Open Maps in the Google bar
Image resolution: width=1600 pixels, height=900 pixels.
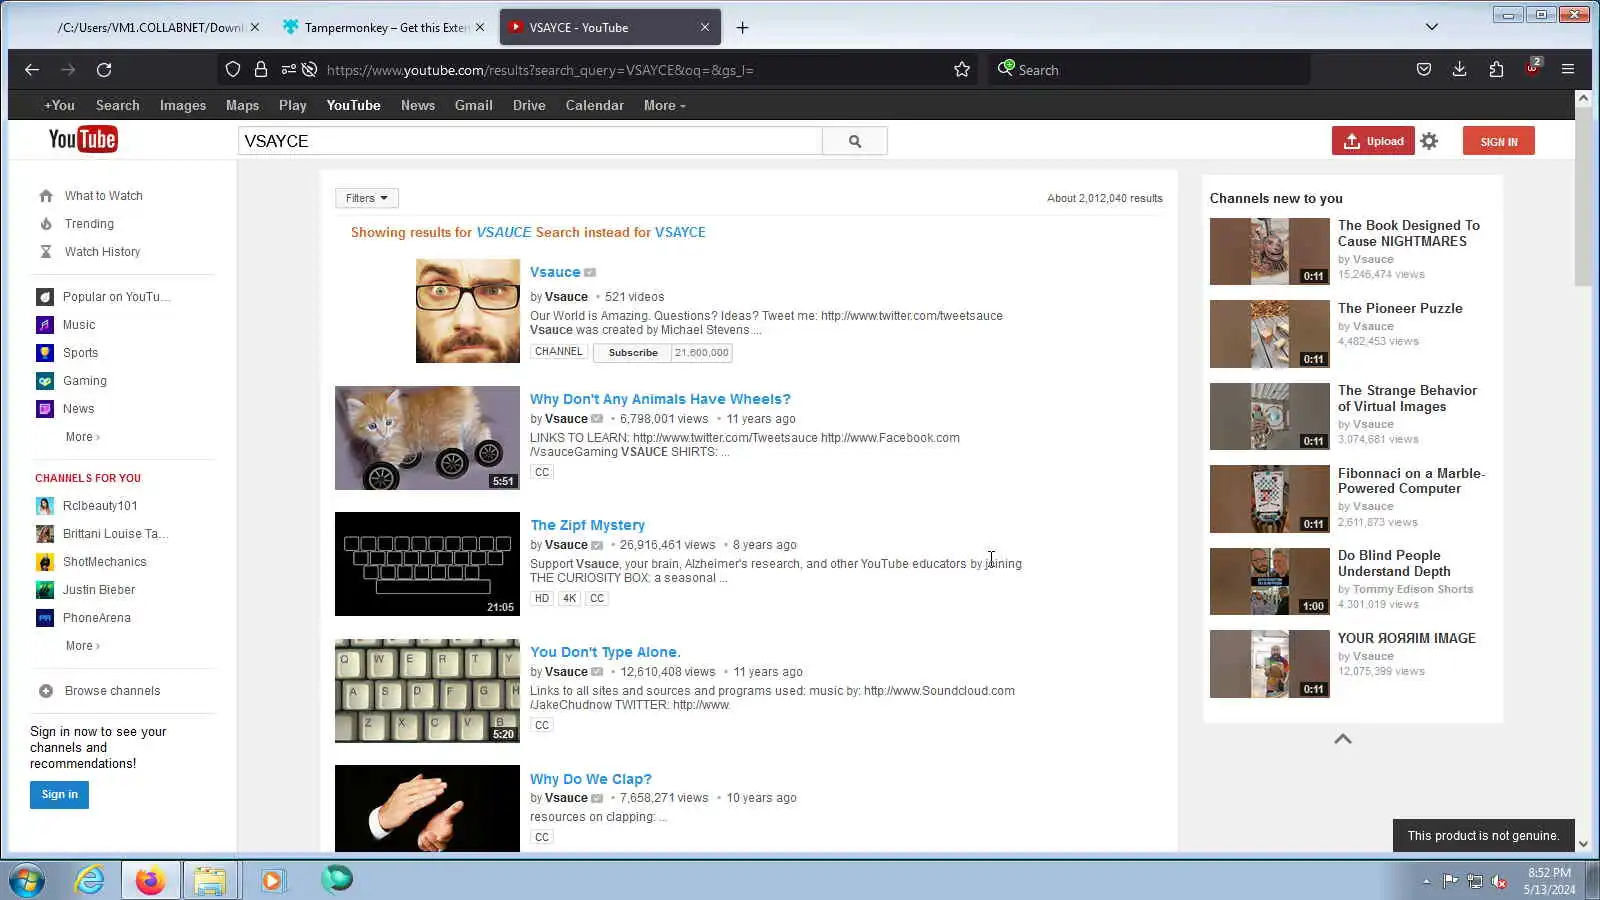[242, 105]
